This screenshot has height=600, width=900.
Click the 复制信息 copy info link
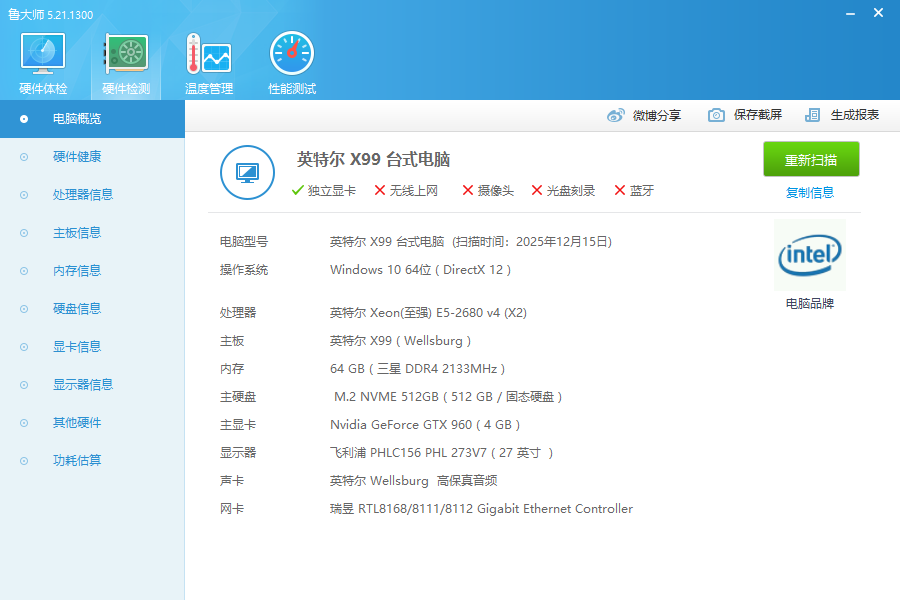coord(810,191)
